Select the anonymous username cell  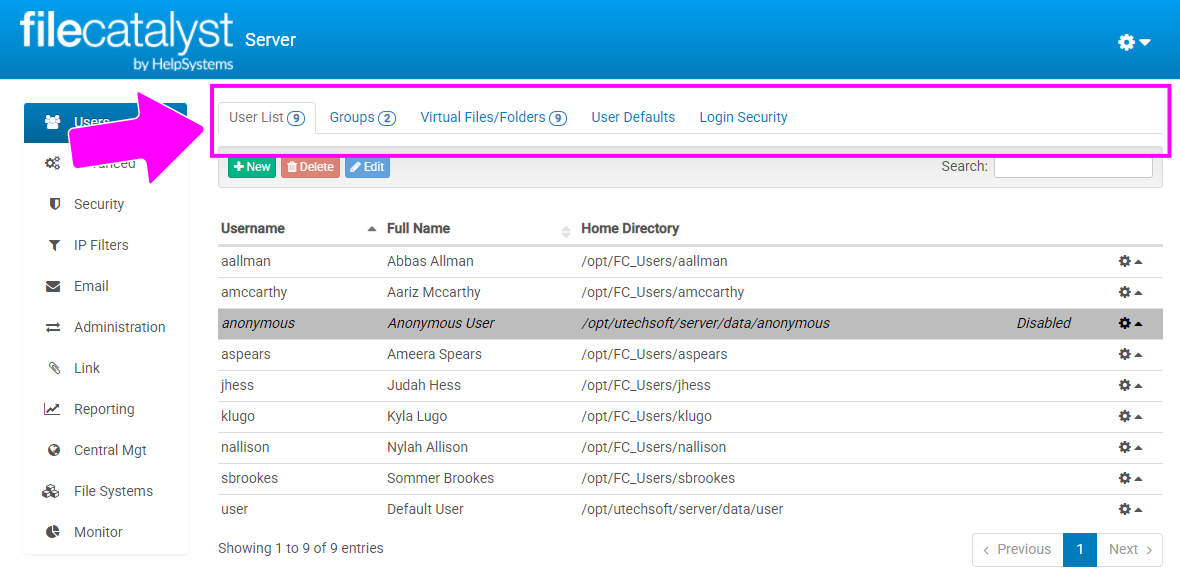[258, 323]
